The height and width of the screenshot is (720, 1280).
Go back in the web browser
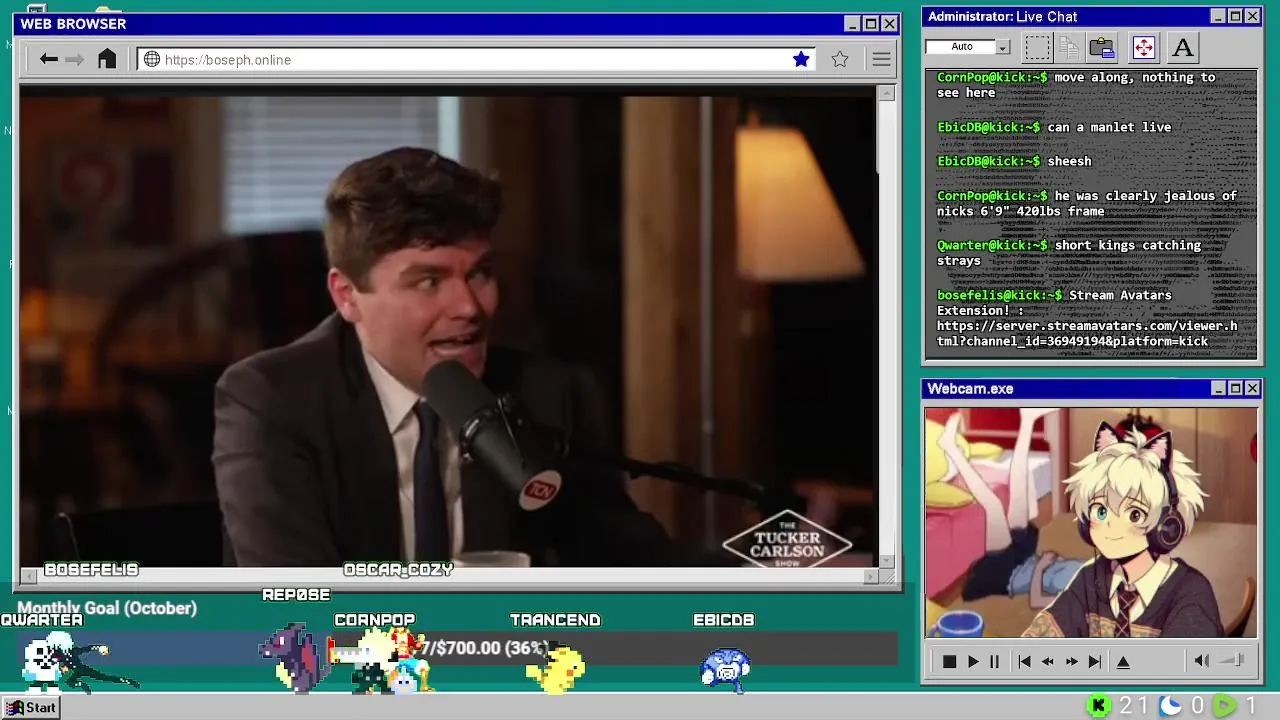48,59
